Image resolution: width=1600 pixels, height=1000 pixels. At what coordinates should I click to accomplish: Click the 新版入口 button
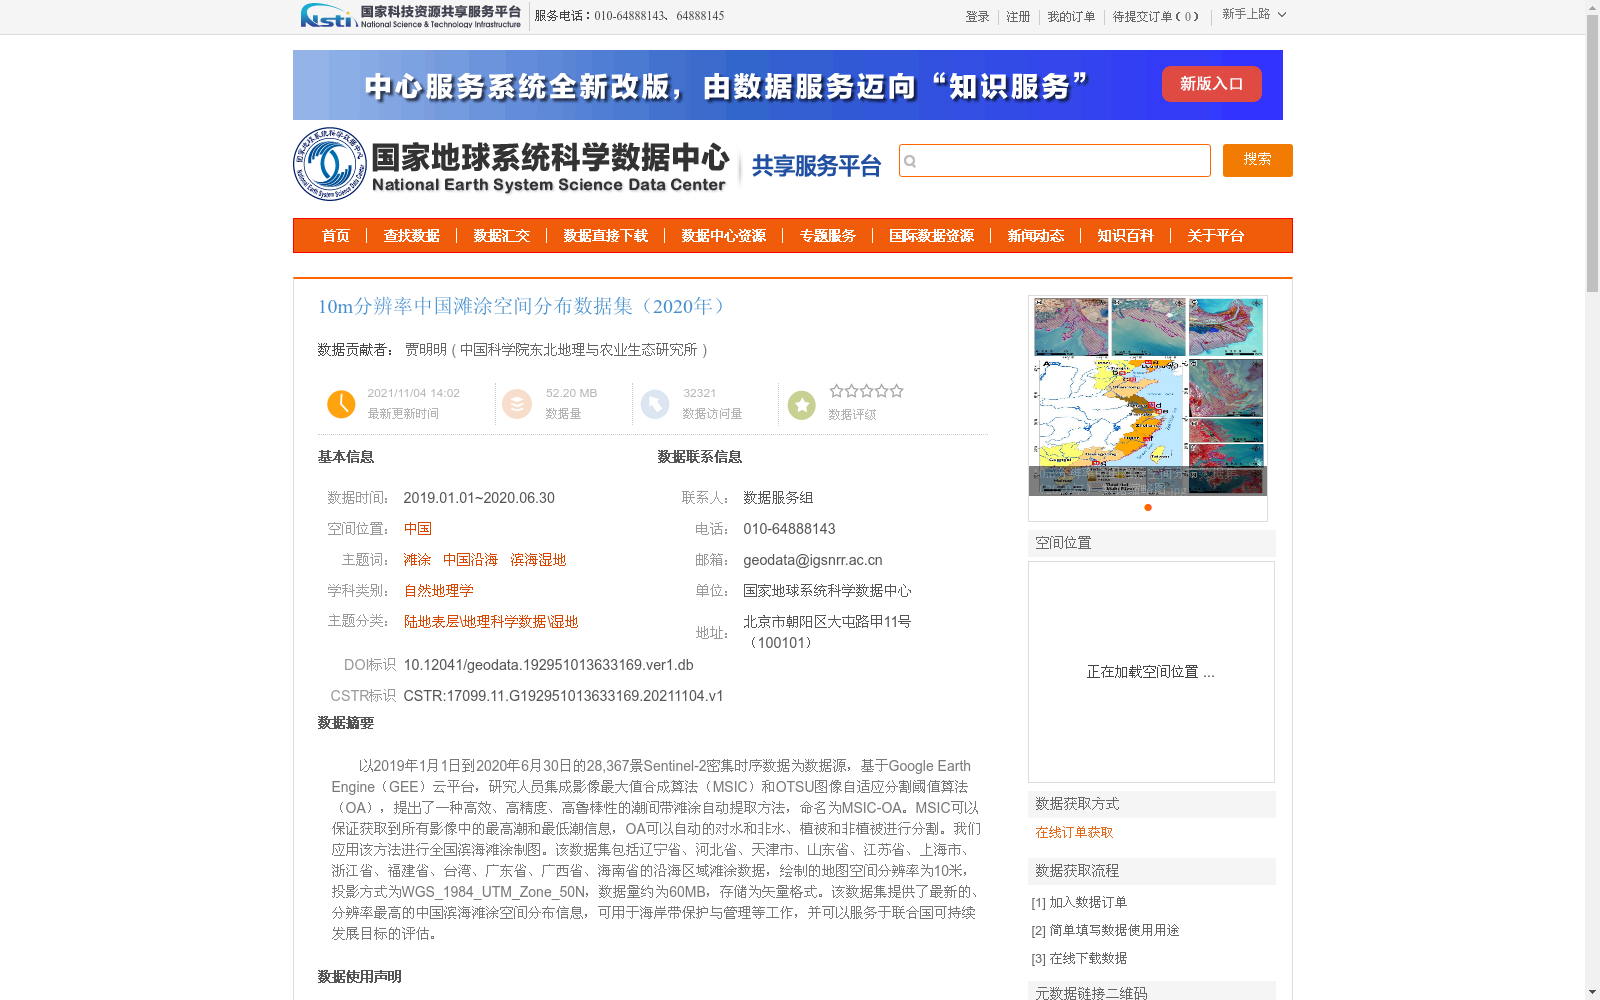pos(1211,84)
